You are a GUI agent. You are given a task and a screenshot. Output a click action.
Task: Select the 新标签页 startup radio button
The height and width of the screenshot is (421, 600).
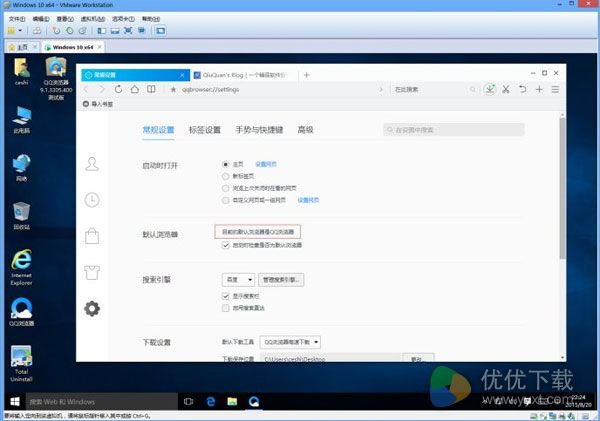[x=225, y=176]
